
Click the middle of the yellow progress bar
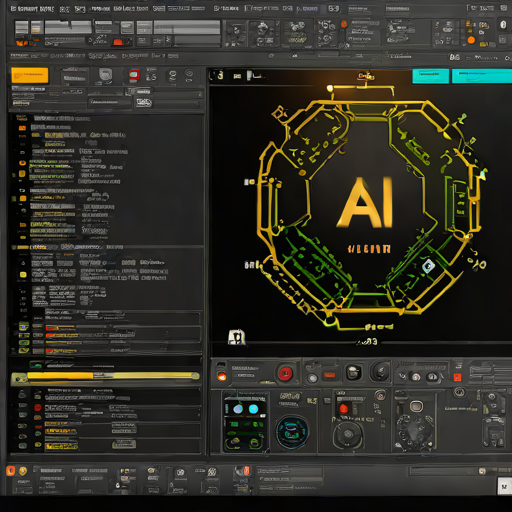pos(105,376)
